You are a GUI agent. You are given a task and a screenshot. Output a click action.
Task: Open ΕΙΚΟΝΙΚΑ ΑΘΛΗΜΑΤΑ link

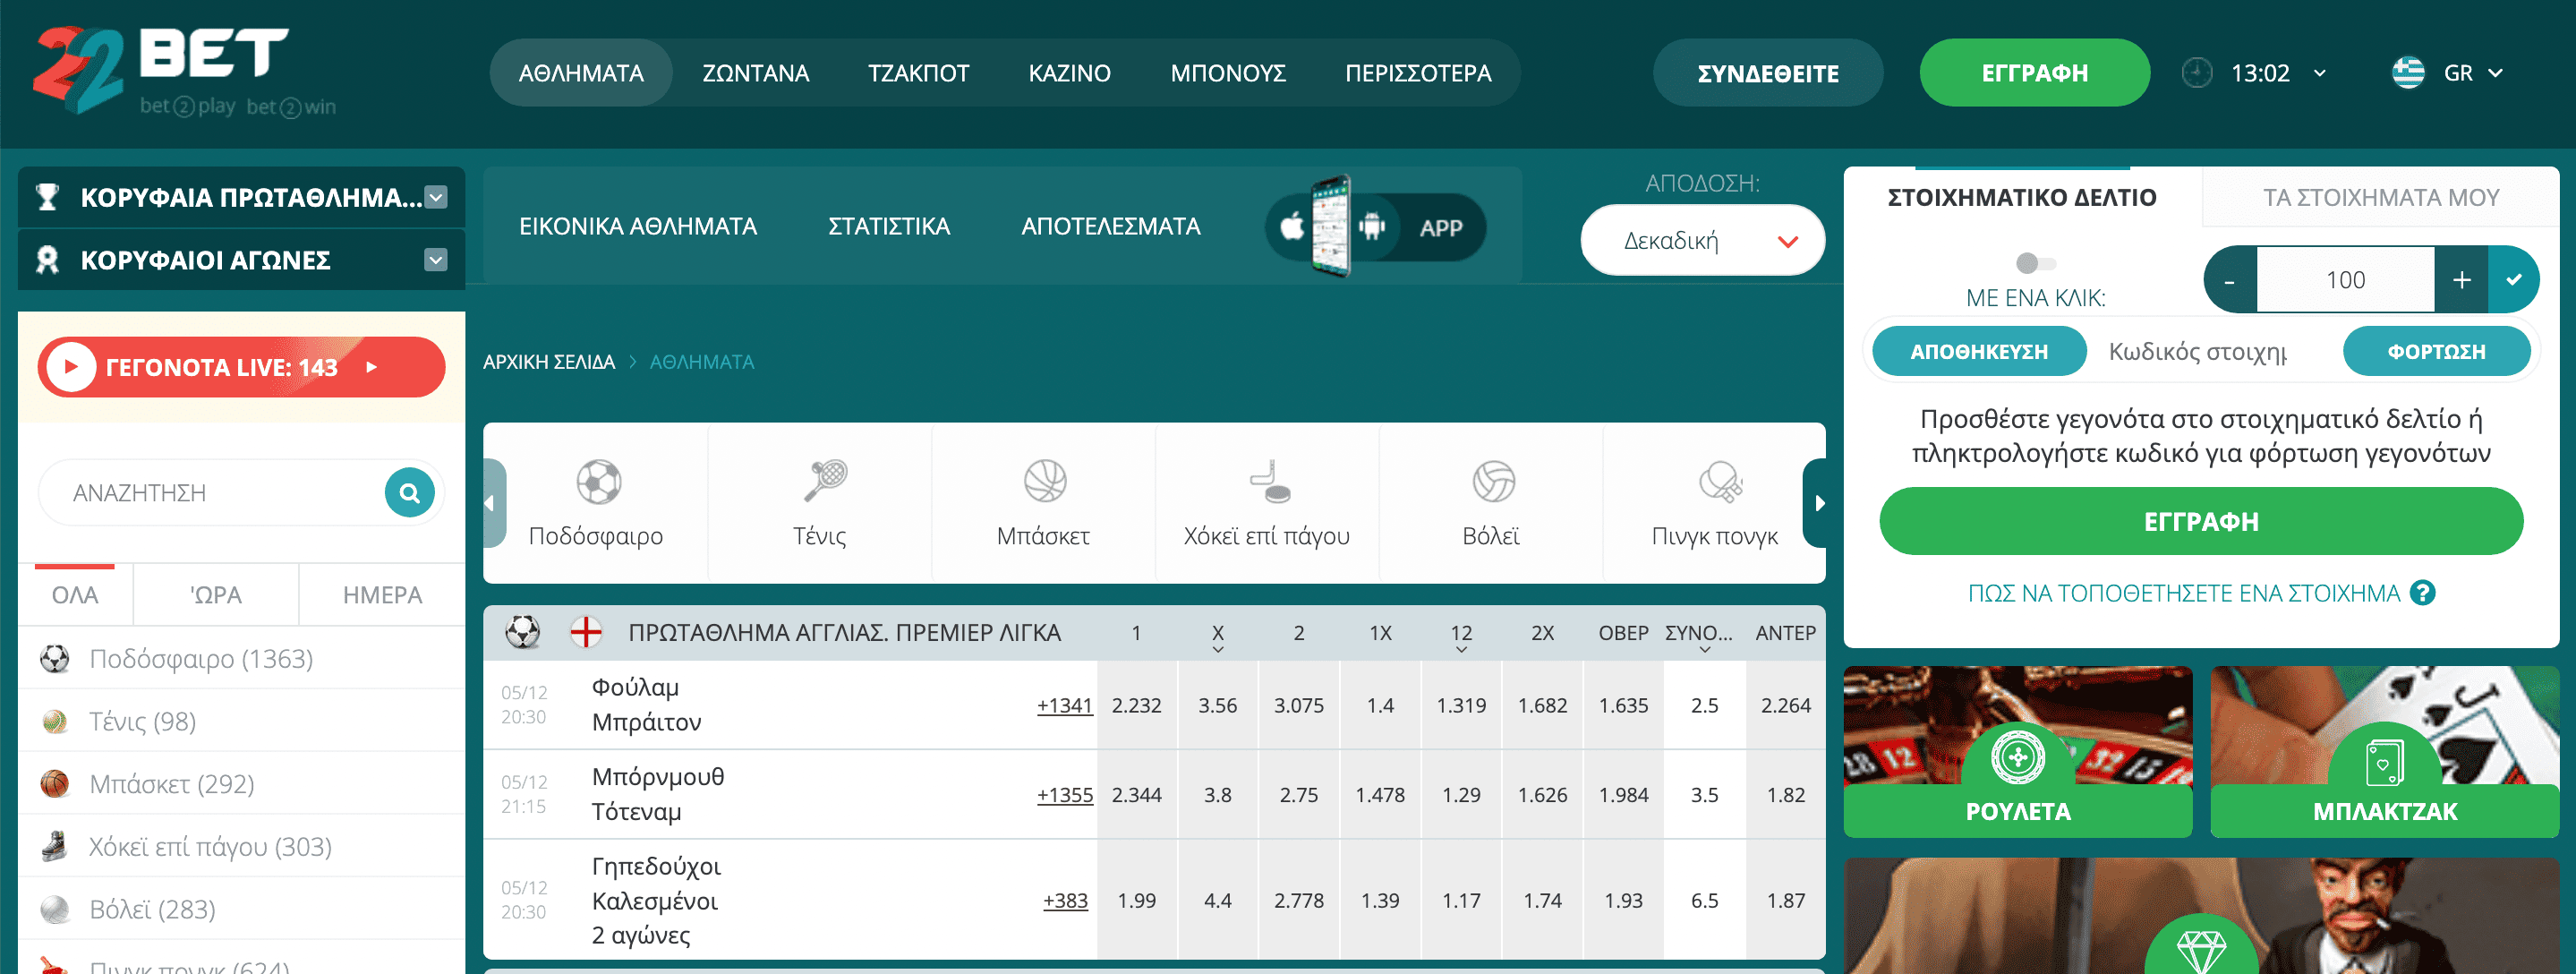pos(637,227)
